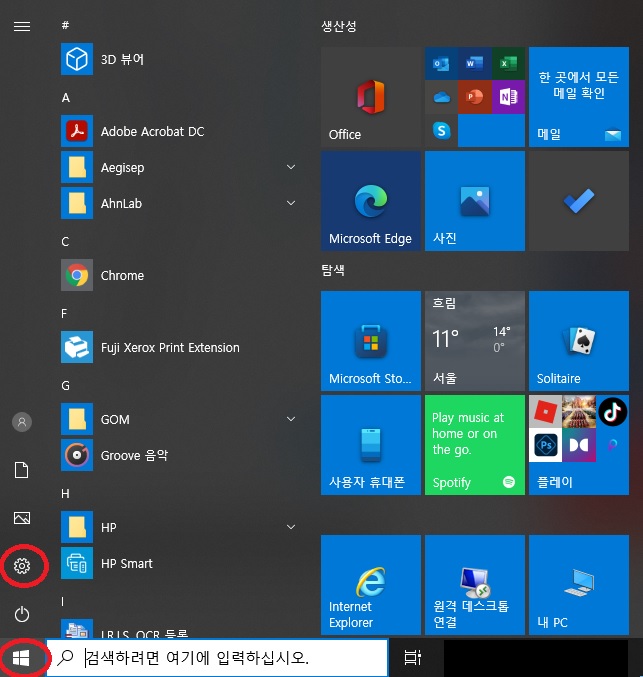The width and height of the screenshot is (643, 677).
Task: Open PowerPoint from the Office group tile
Action: tap(475, 97)
